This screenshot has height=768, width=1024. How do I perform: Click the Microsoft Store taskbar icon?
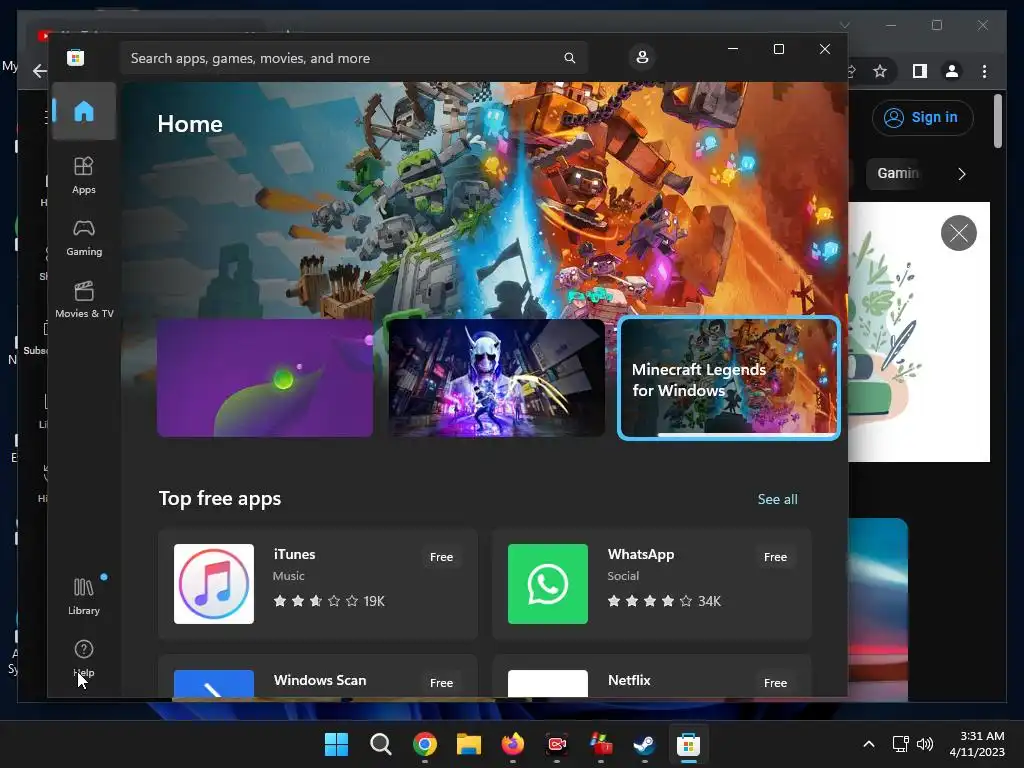pos(688,744)
